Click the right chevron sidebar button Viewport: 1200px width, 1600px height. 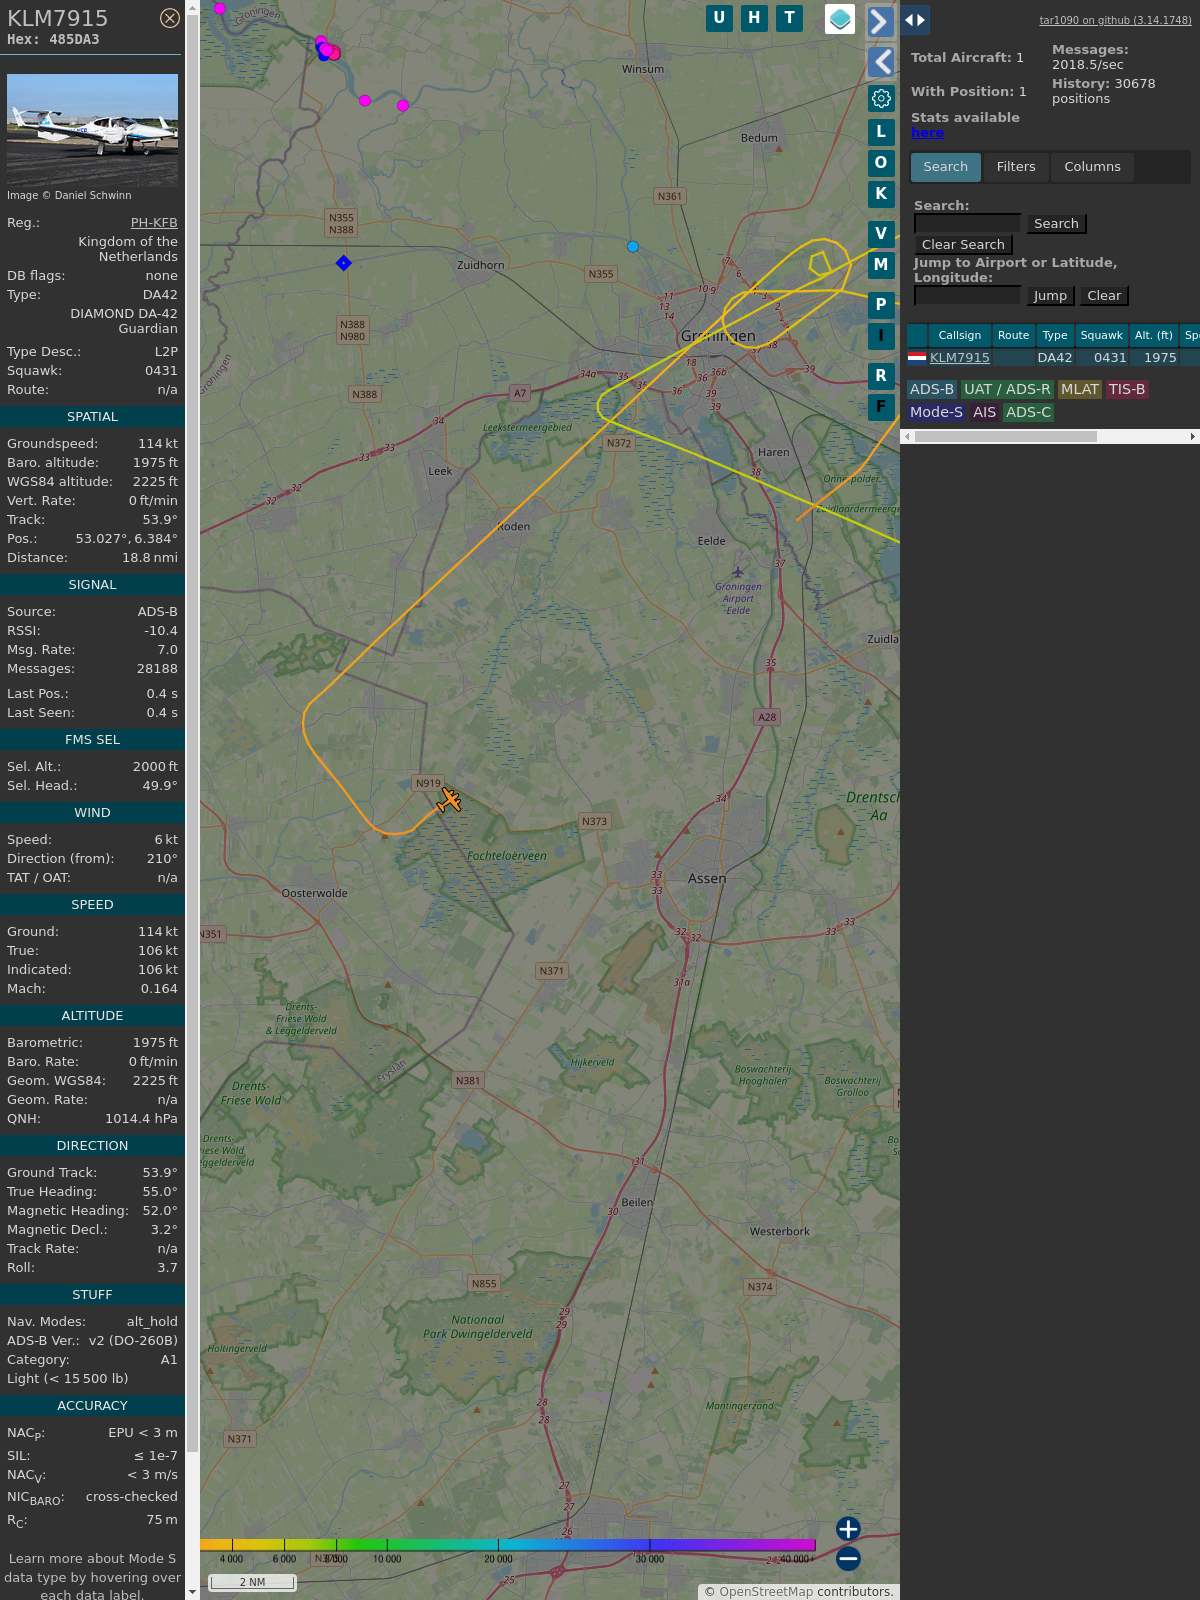880,21
